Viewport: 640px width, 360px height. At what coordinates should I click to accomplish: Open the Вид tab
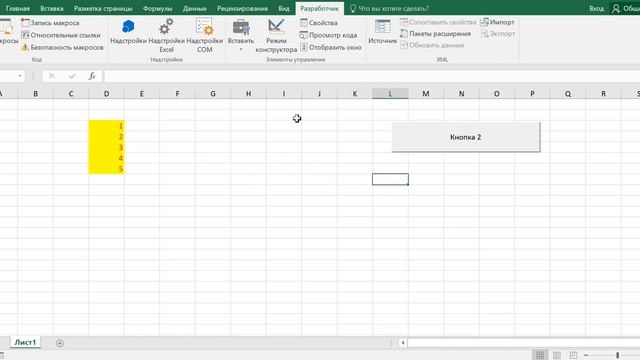284,8
